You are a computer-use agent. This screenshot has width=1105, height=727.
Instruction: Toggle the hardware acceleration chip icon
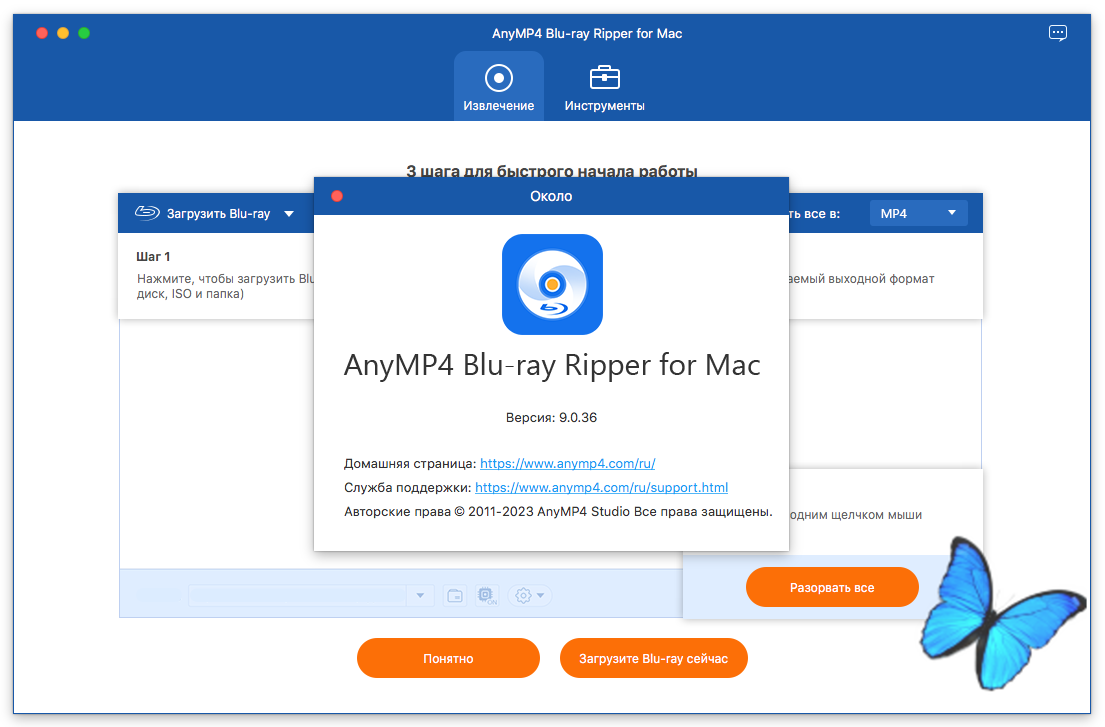coord(487,596)
